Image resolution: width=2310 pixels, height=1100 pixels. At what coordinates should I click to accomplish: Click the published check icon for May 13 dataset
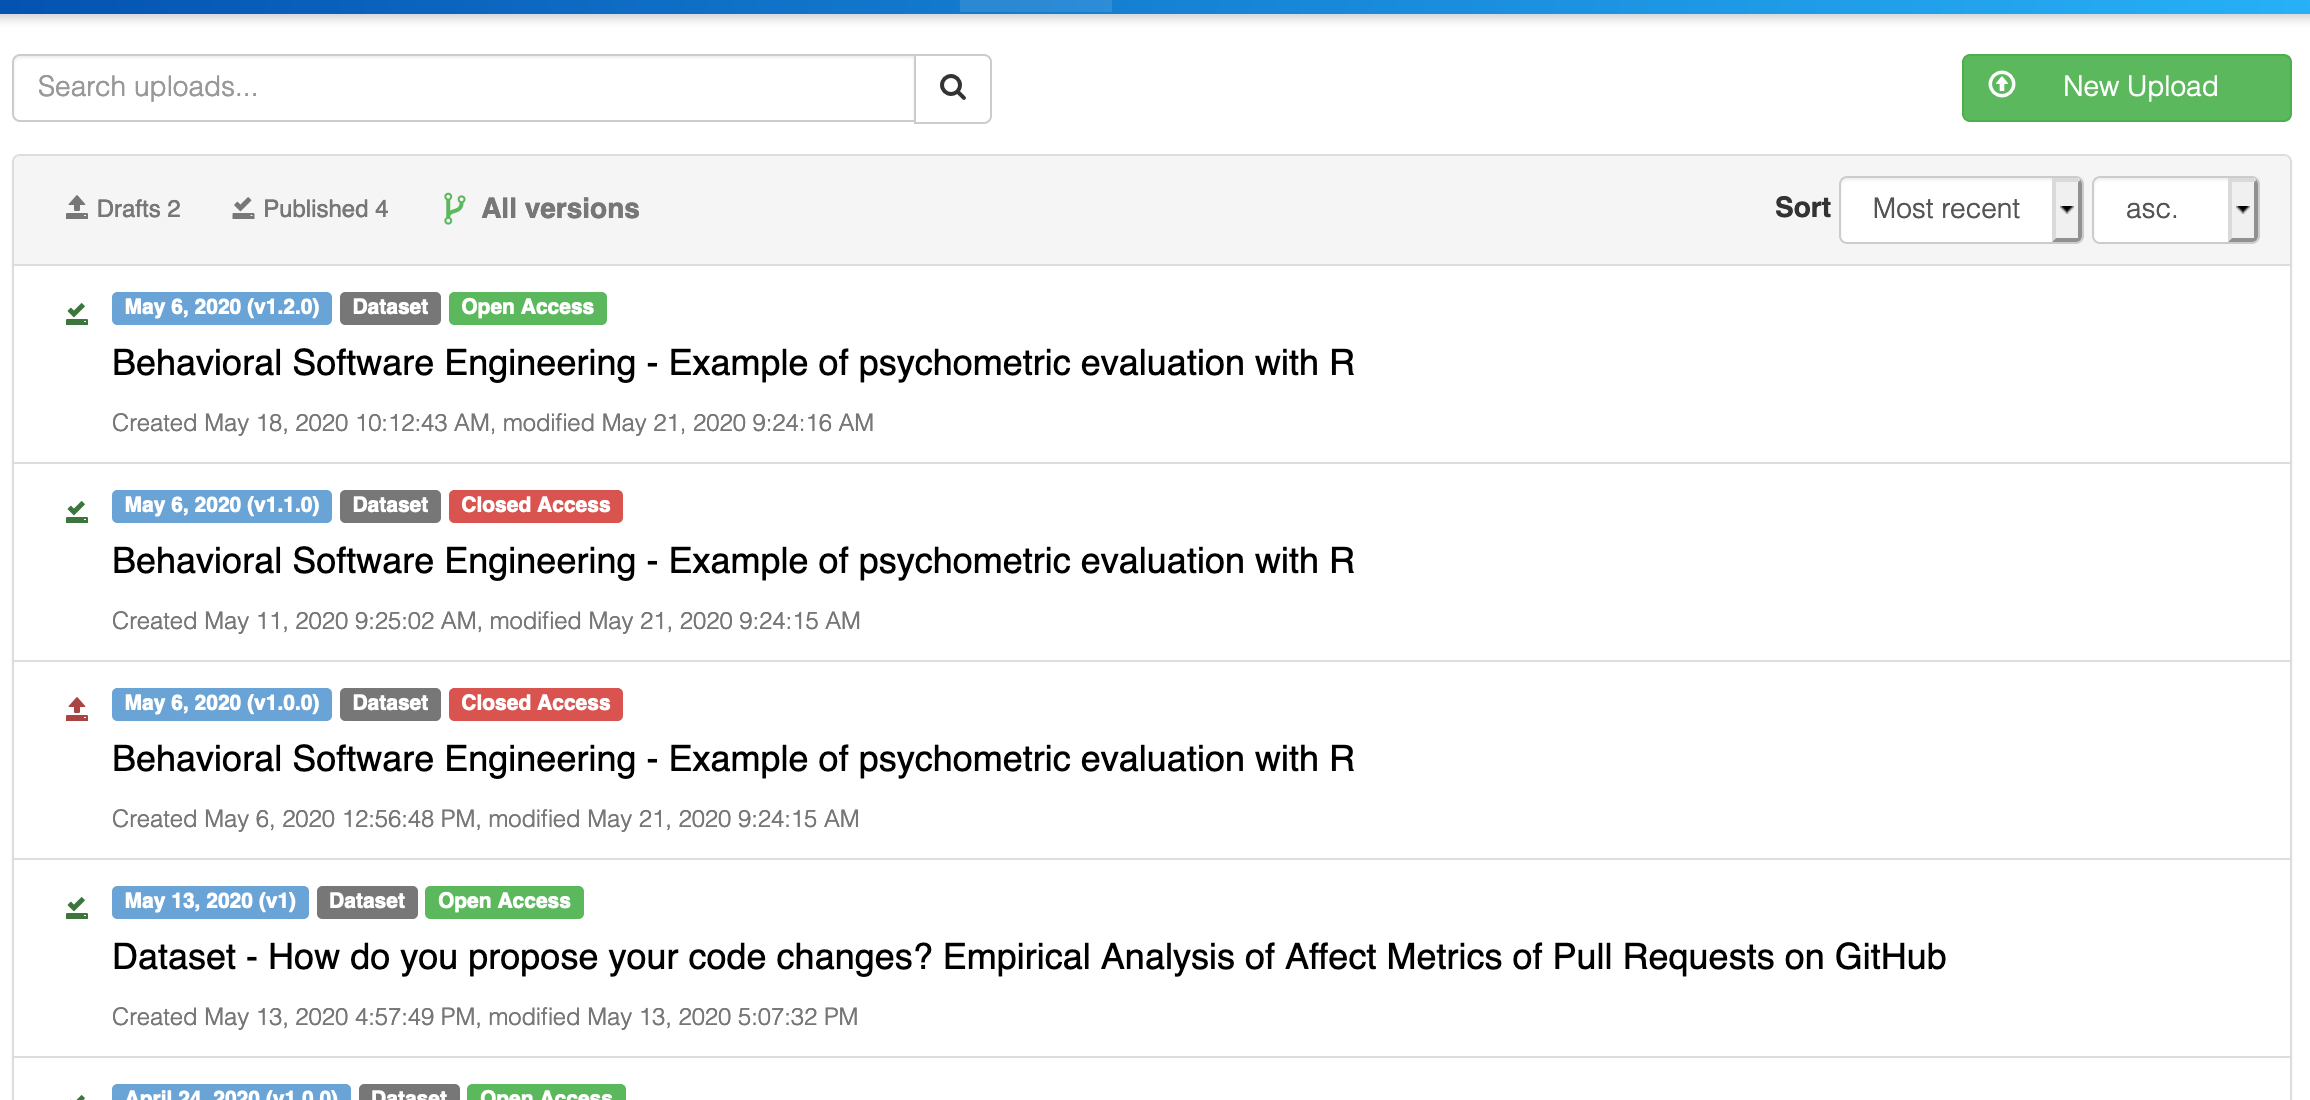point(77,908)
